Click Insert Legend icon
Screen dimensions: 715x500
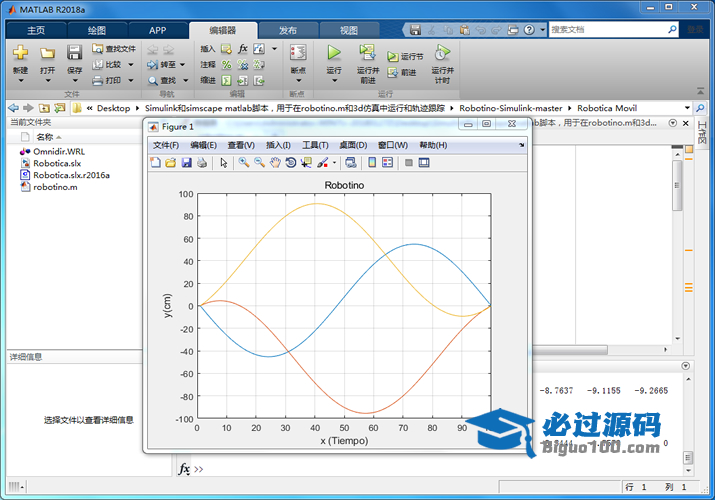point(388,163)
